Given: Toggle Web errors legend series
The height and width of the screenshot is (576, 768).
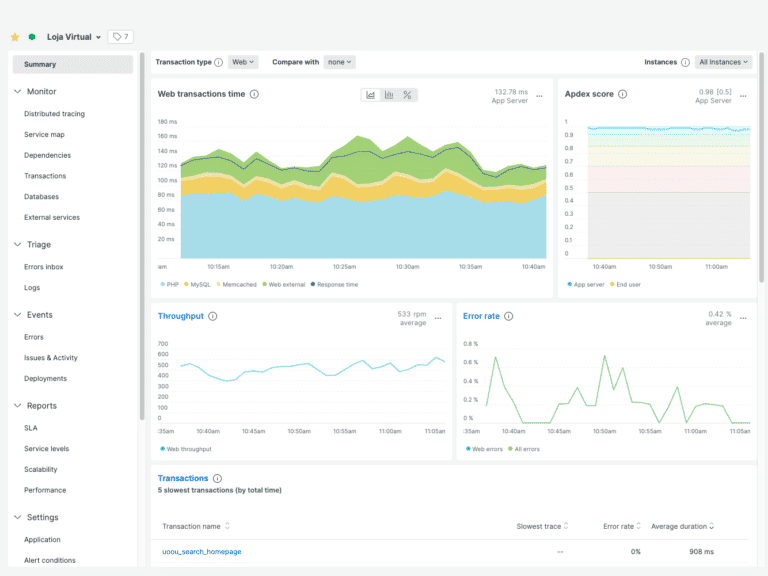Looking at the screenshot, I should (x=484, y=449).
